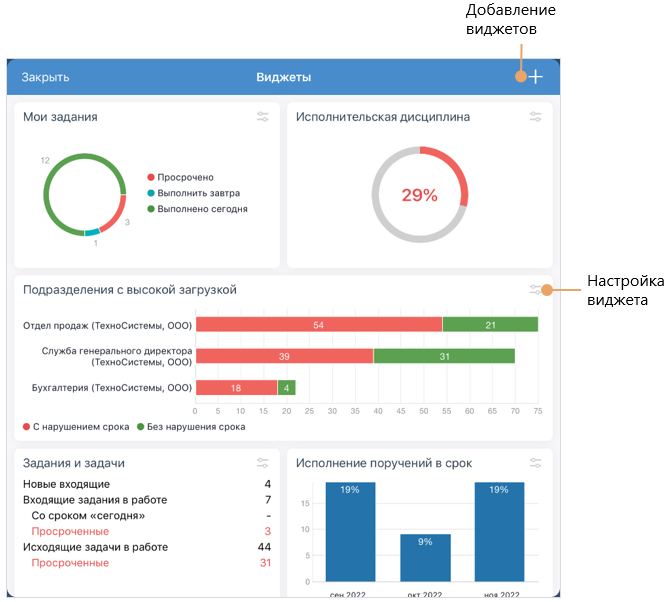Screen dimensions: 668x602
Task: Click the green bar for Служба генерального директора
Action: (444, 356)
